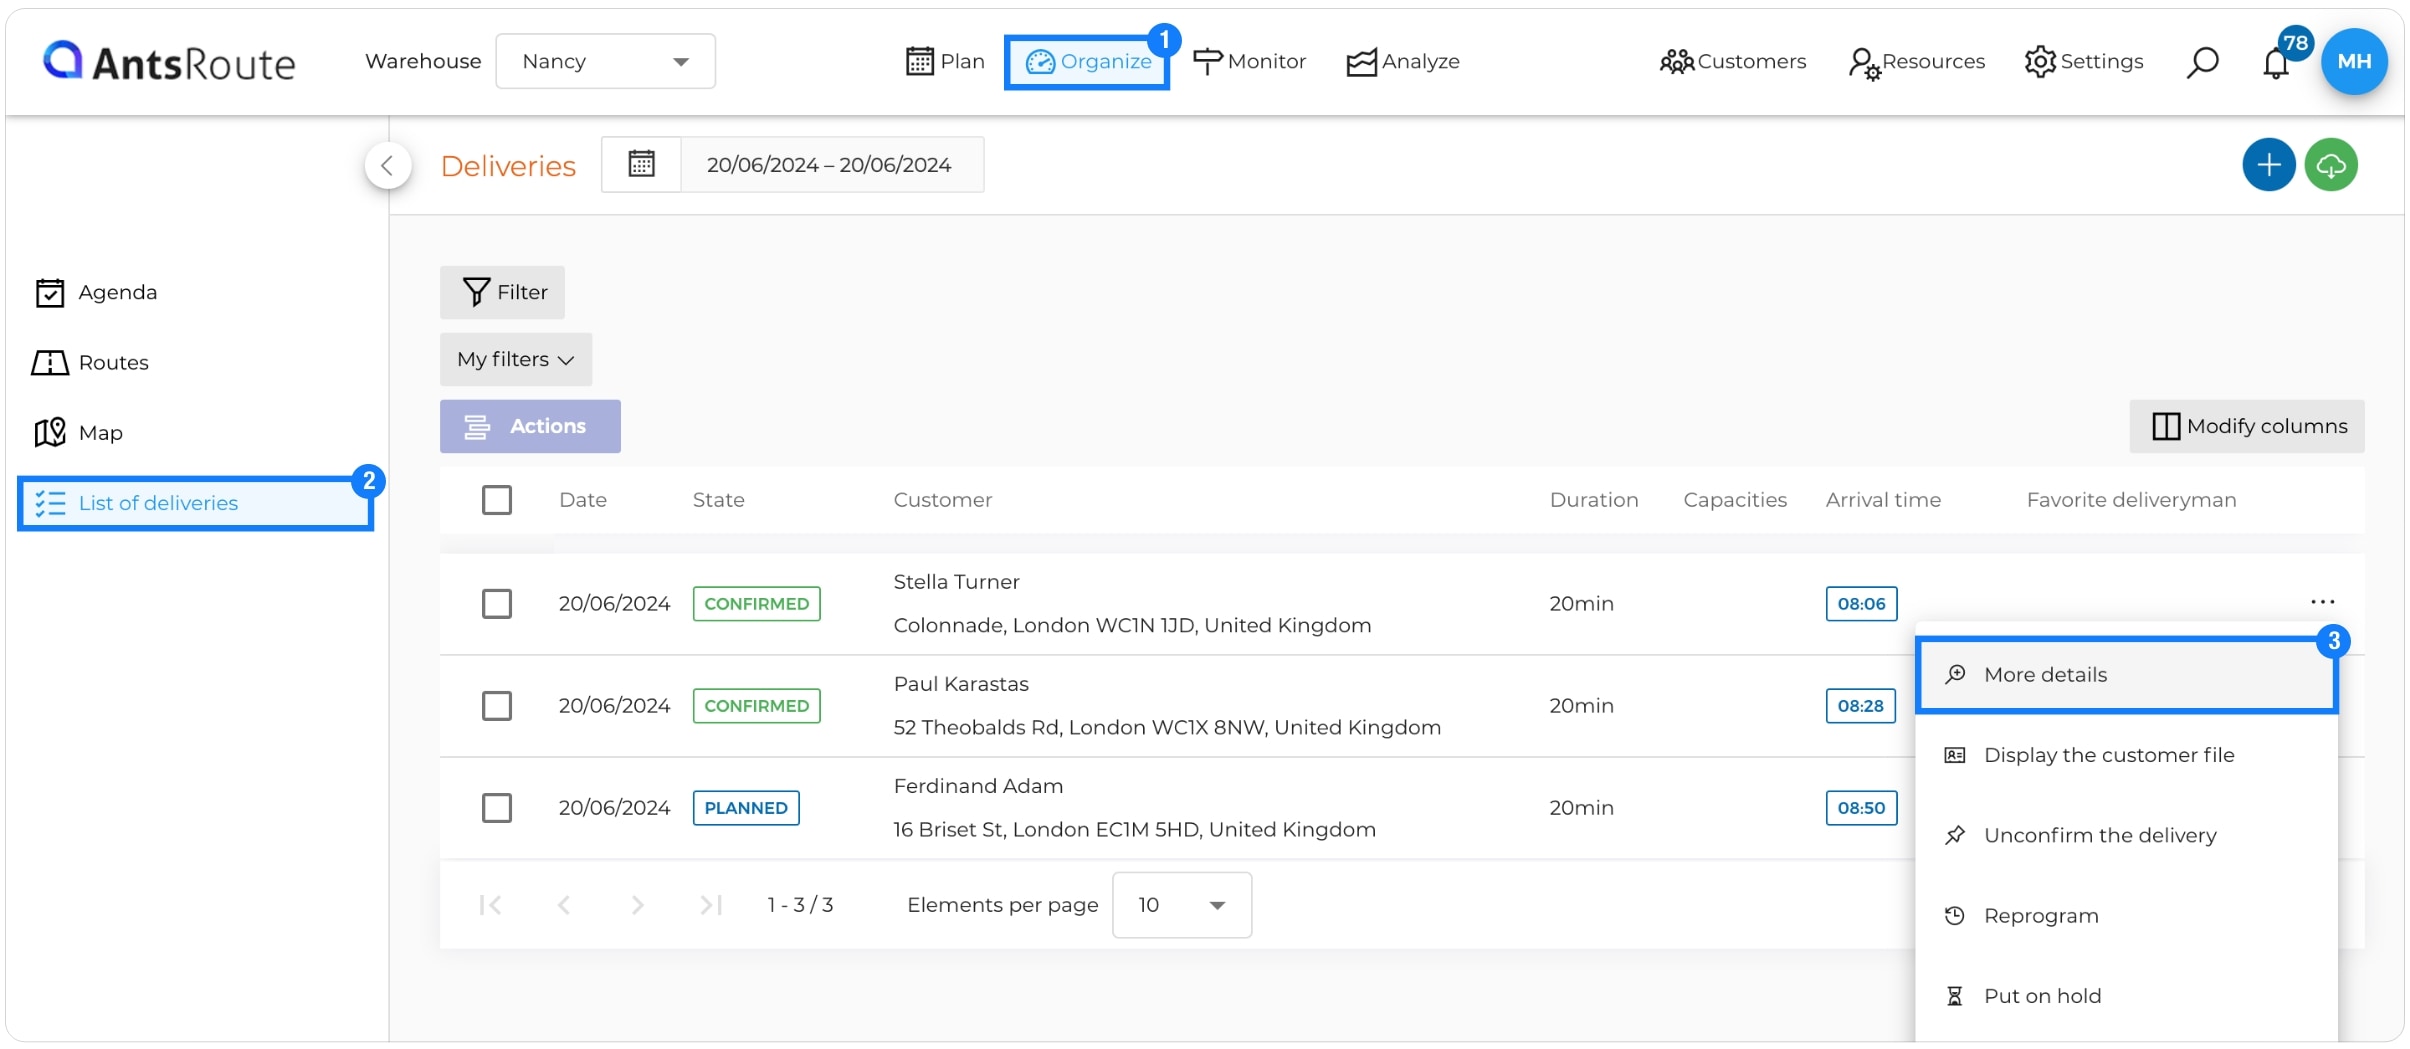Click address 52 Theobalds Rd, London

(1167, 727)
